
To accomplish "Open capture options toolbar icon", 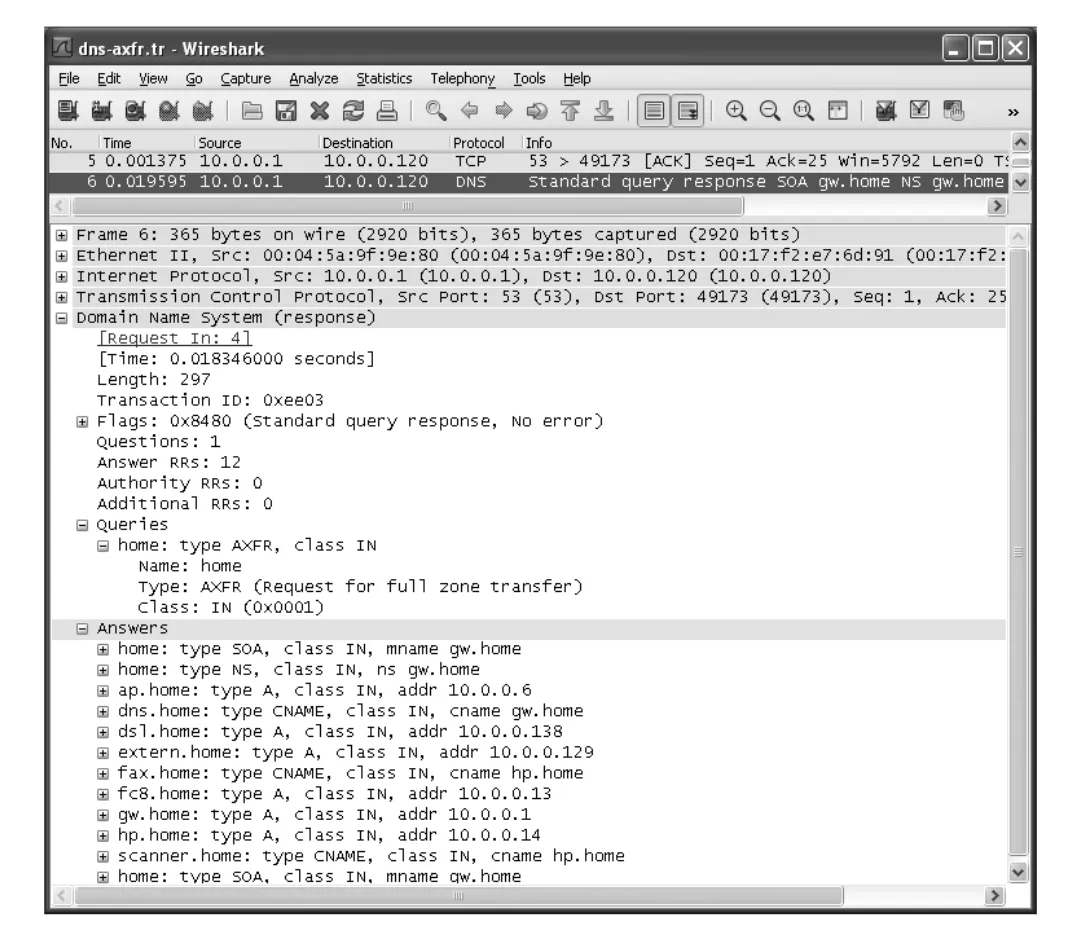I will [102, 110].
